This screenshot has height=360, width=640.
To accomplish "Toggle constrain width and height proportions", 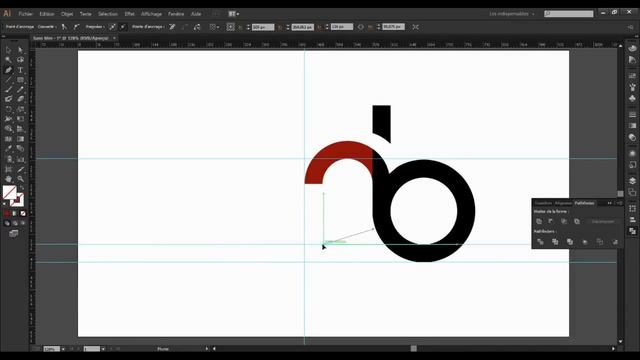I will [360, 27].
